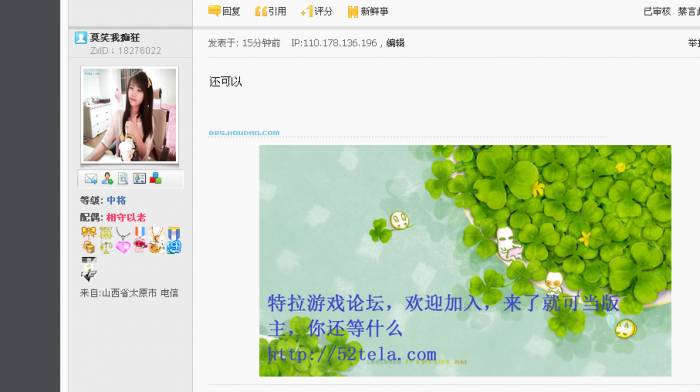The image size is (700, 392).
Task: Click the green bow scales medal
Action: tap(106, 240)
